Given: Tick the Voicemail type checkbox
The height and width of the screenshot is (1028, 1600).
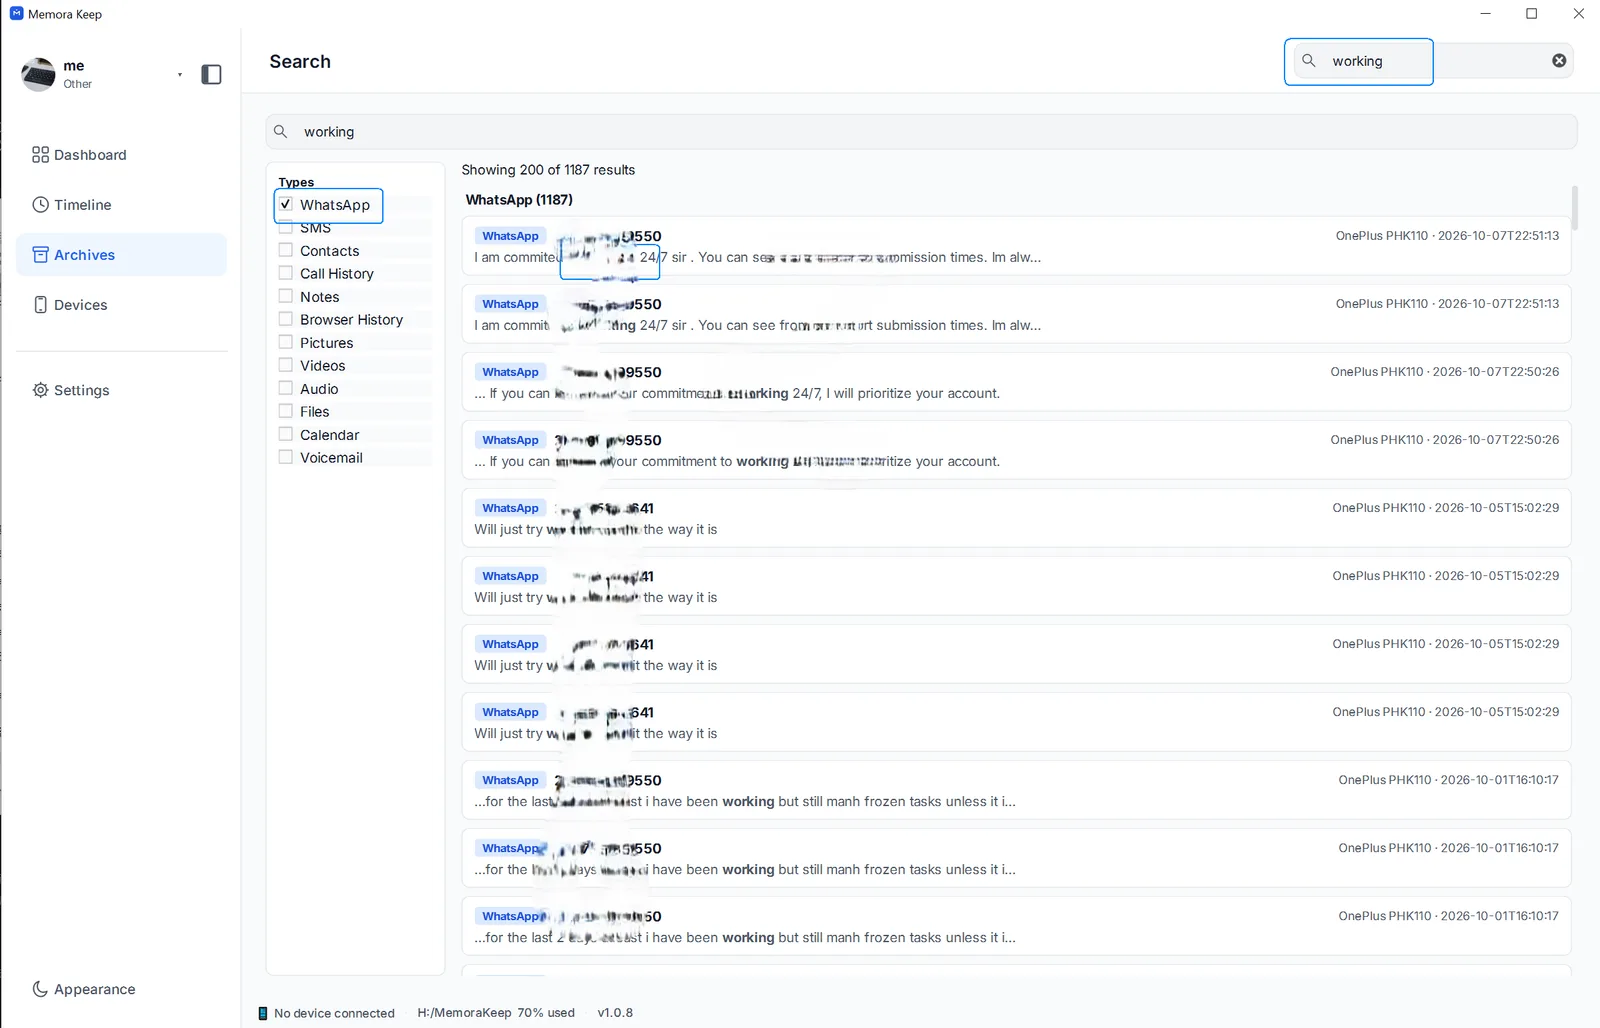Looking at the screenshot, I should coord(286,457).
